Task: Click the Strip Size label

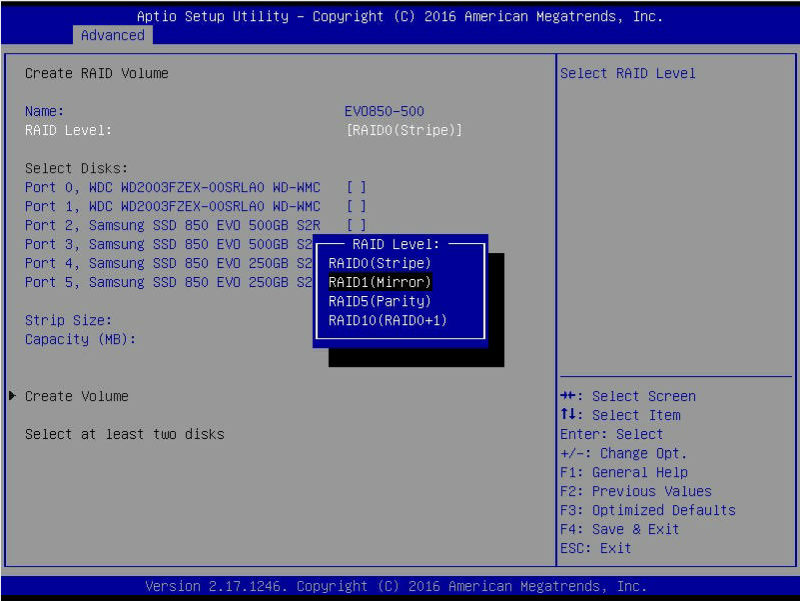Action: click(68, 320)
